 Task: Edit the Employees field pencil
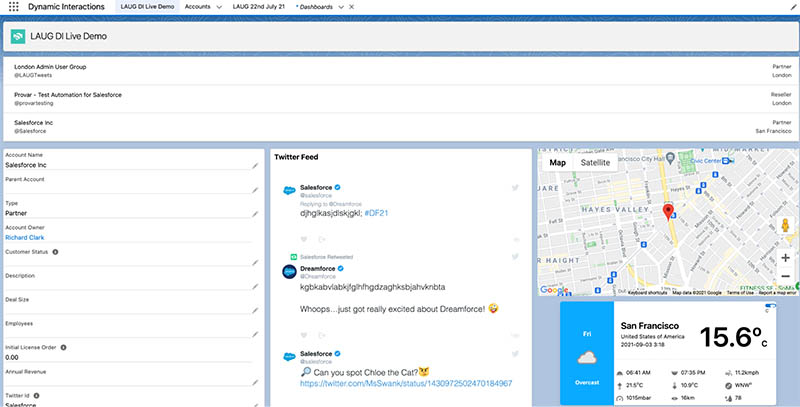coord(255,335)
